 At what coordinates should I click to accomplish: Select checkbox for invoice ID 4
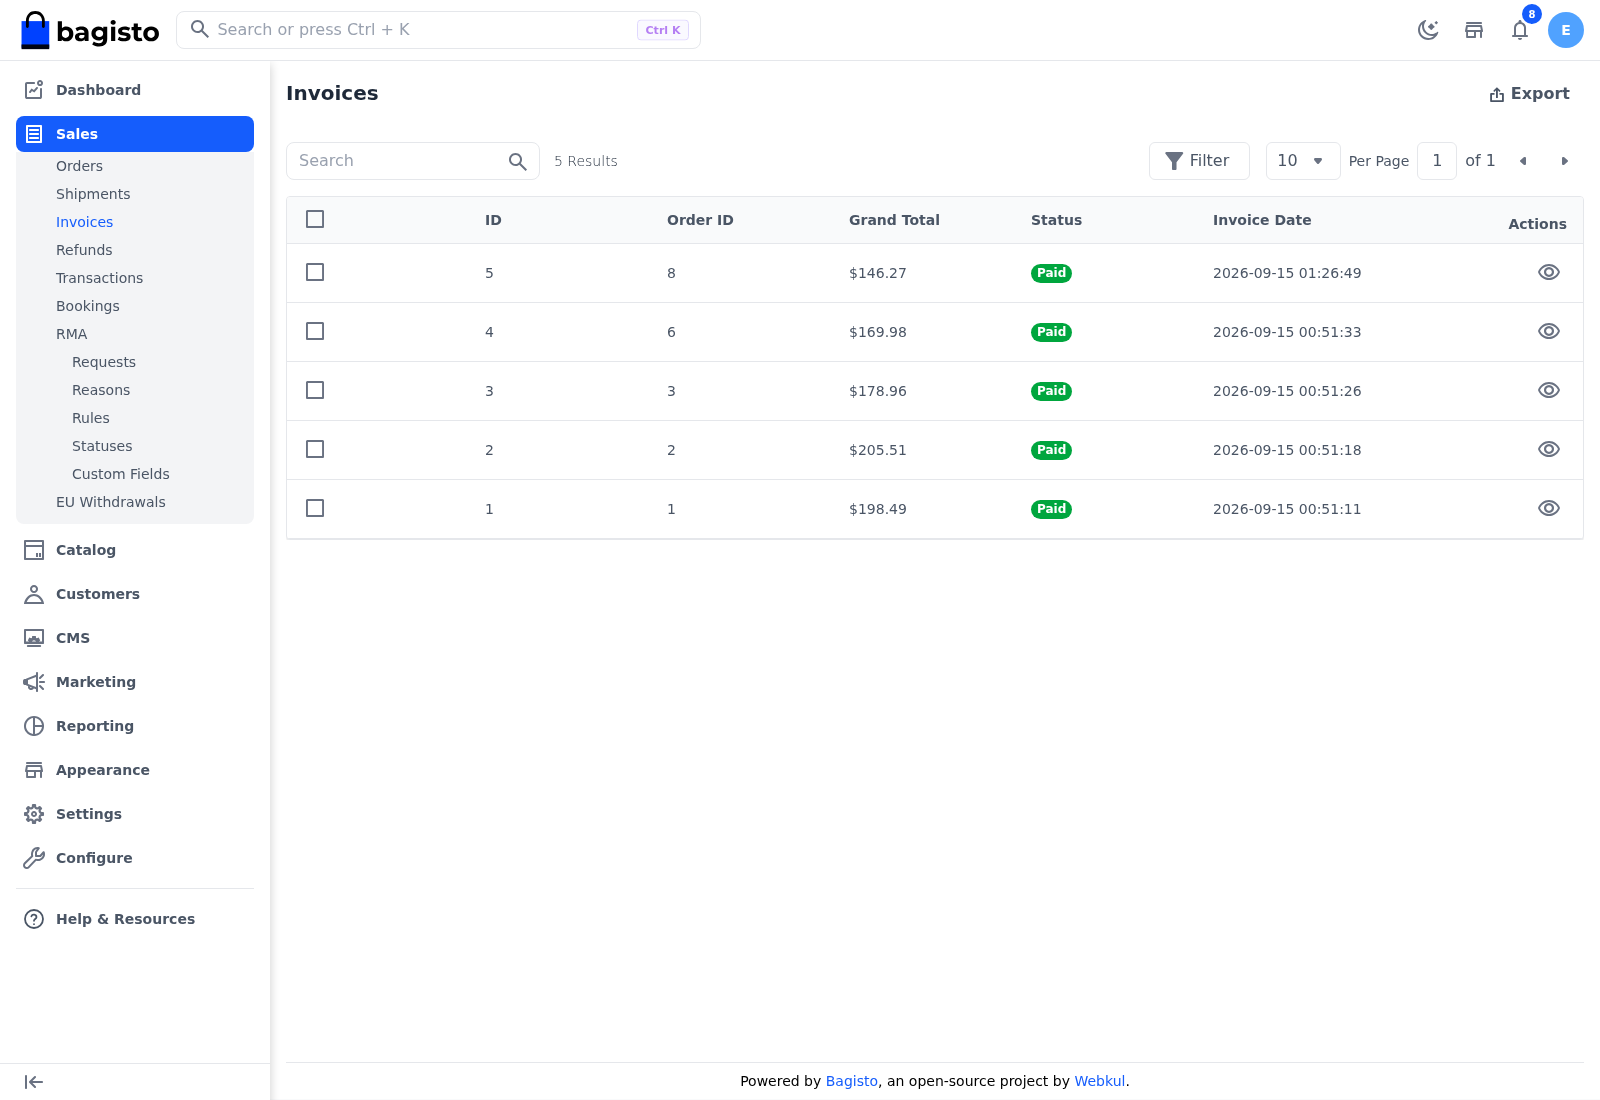pos(315,331)
